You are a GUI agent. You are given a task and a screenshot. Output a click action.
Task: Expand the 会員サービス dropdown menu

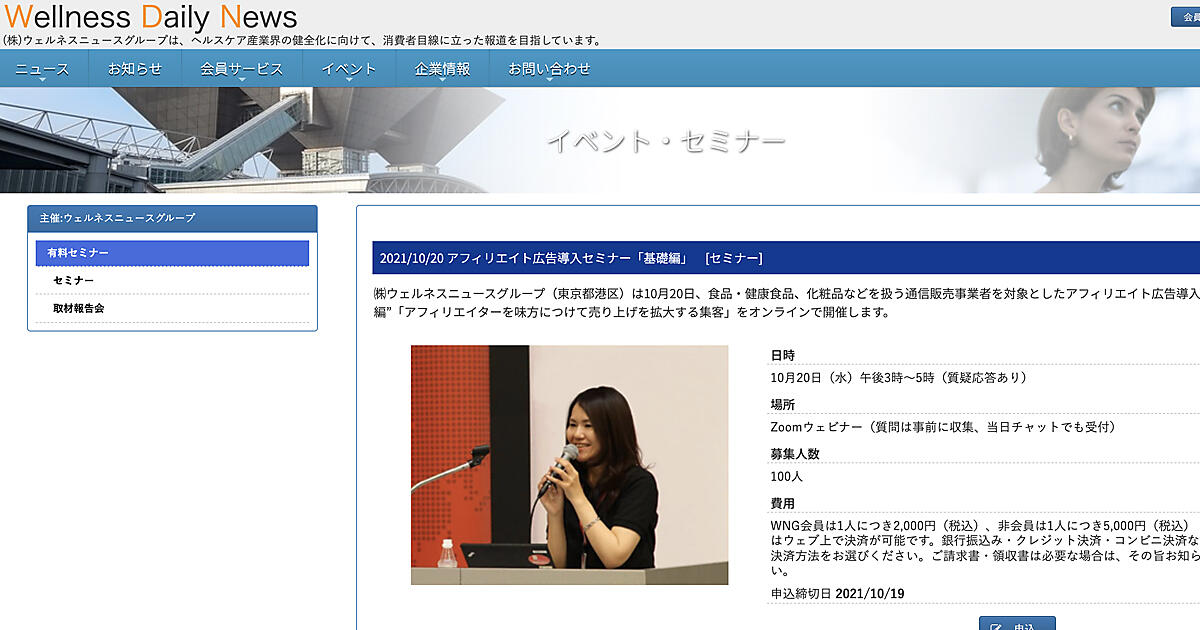point(241,69)
